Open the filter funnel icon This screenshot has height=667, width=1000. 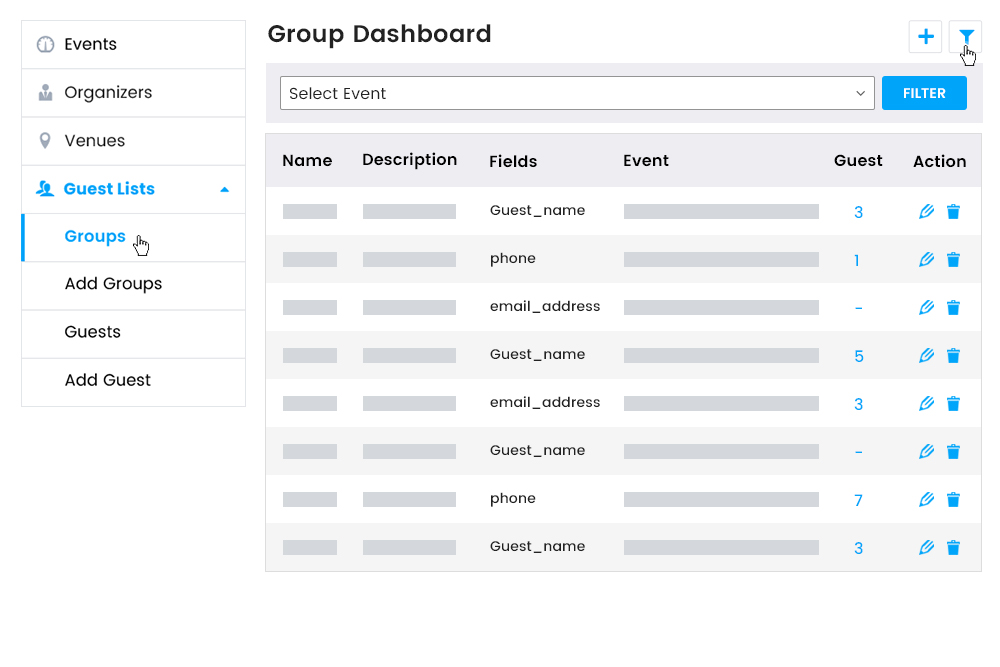pos(965,36)
